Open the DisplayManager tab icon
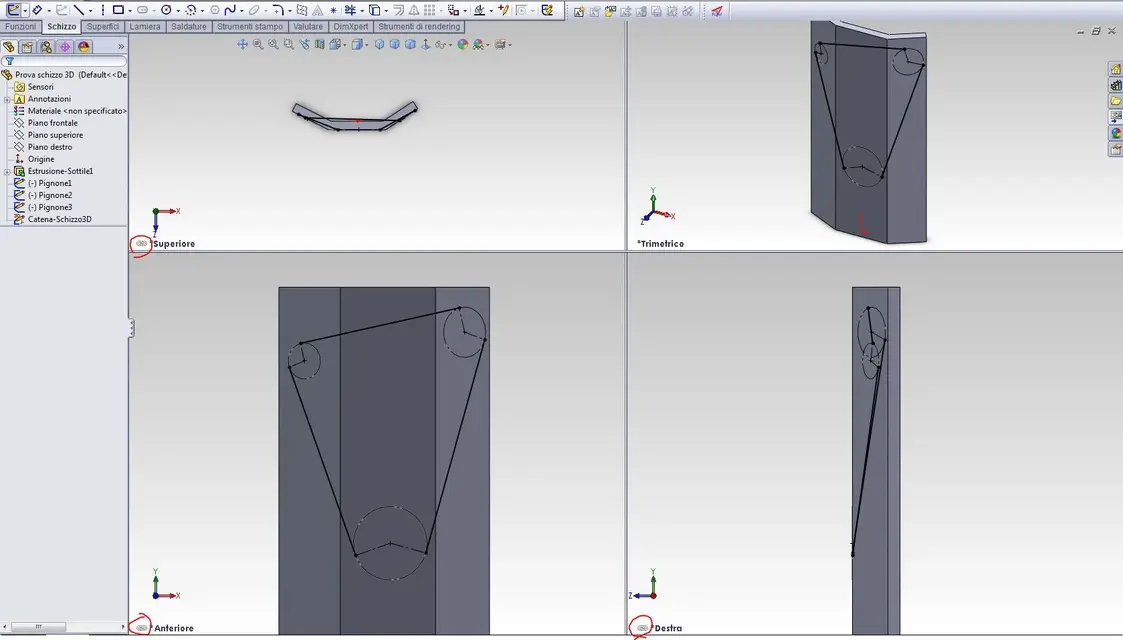The image size is (1123, 640). pos(83,47)
